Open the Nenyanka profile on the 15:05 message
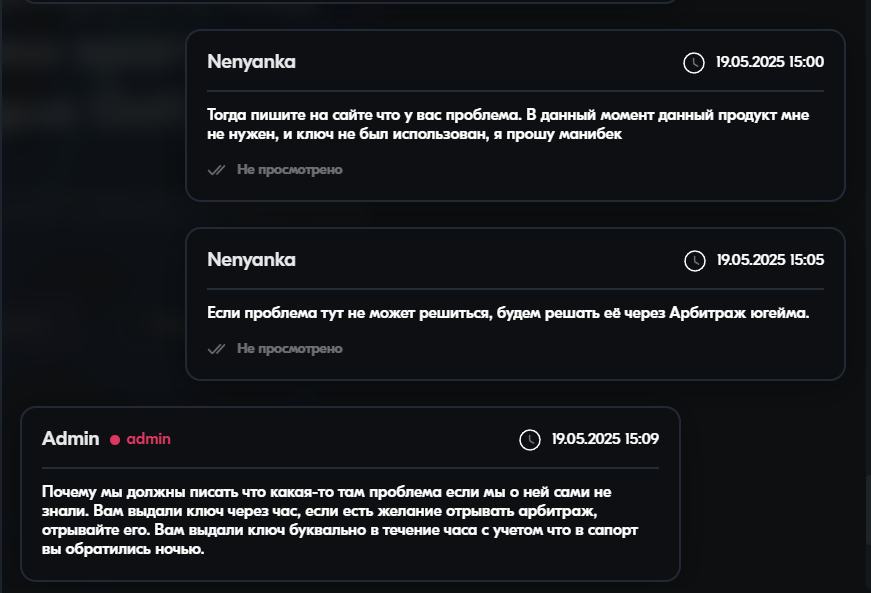The height and width of the screenshot is (593, 871). click(x=251, y=260)
